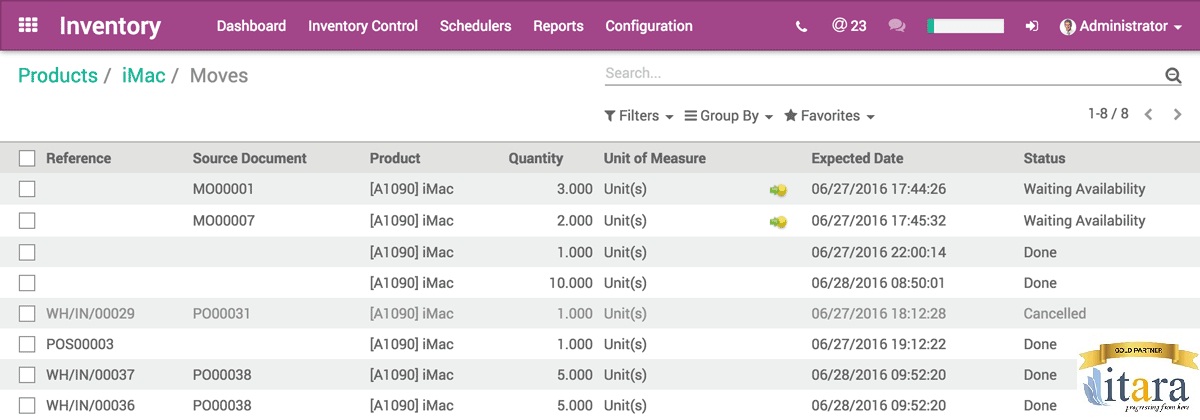Screen dimensions: 1200x420
Task: Click the WH/IN/00036 reference cell
Action: tap(90, 406)
